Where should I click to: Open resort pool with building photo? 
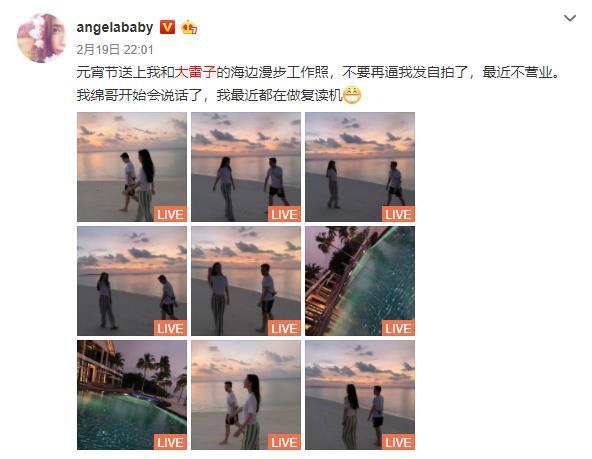click(x=132, y=395)
